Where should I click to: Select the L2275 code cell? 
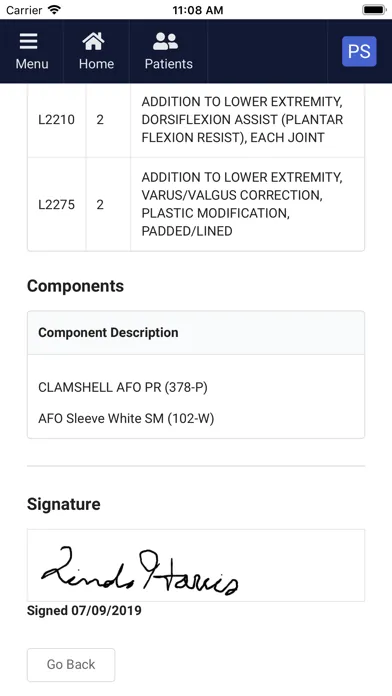56,205
